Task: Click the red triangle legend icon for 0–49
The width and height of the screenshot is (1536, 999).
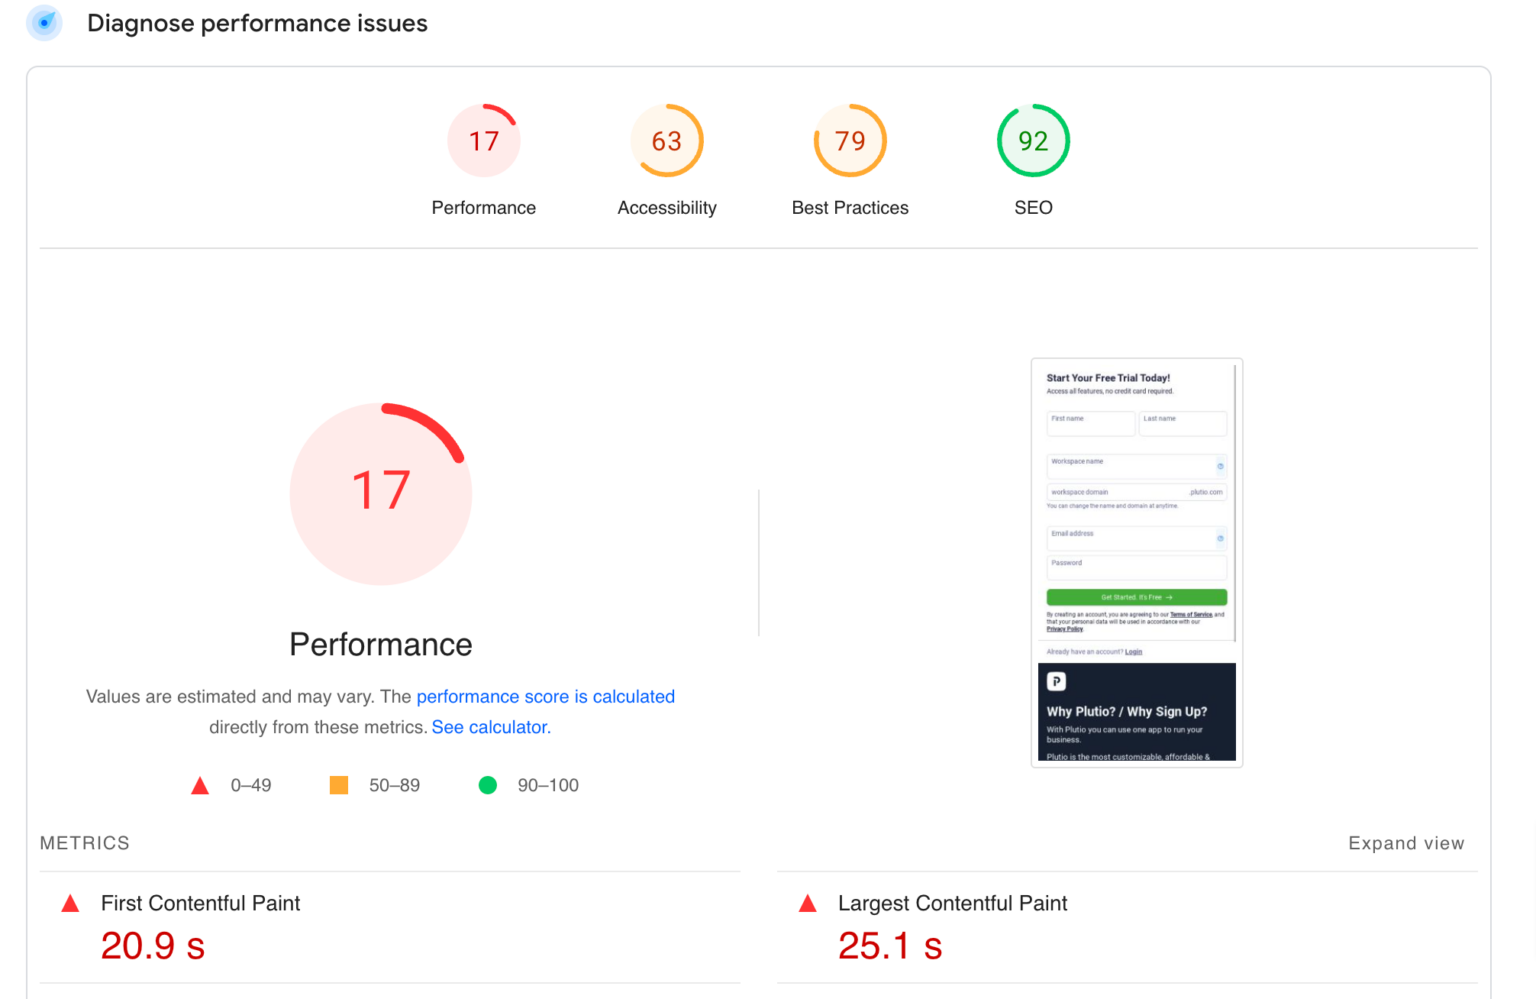Action: pyautogui.click(x=200, y=786)
